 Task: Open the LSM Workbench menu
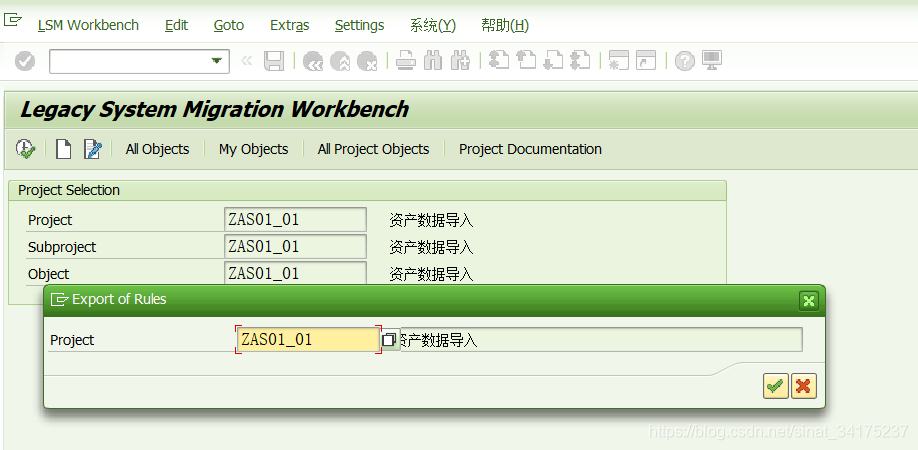coord(88,25)
